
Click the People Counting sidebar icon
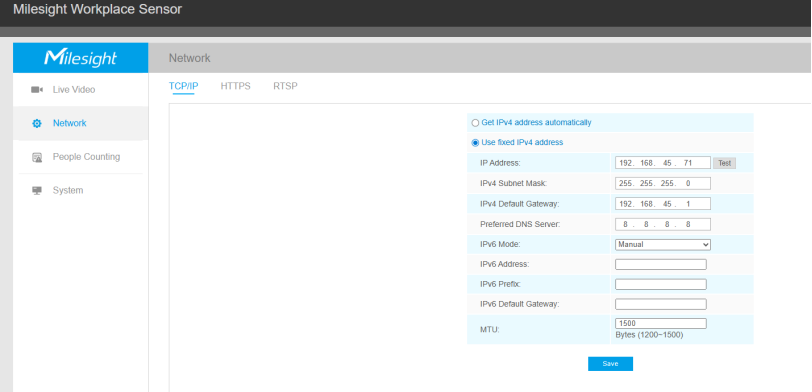point(37,157)
